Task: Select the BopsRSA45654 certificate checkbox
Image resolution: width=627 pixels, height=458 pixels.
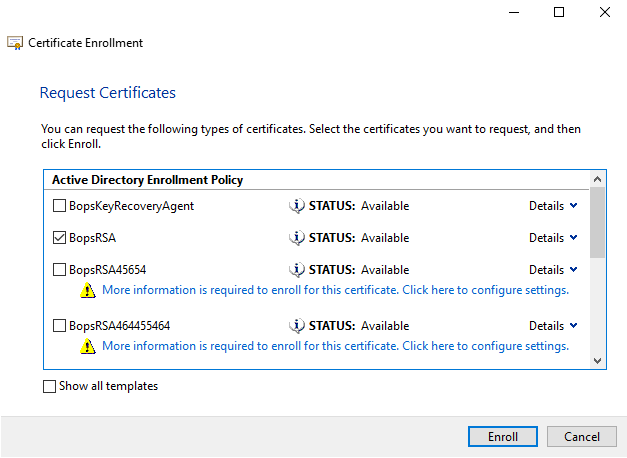Action: pos(59,270)
